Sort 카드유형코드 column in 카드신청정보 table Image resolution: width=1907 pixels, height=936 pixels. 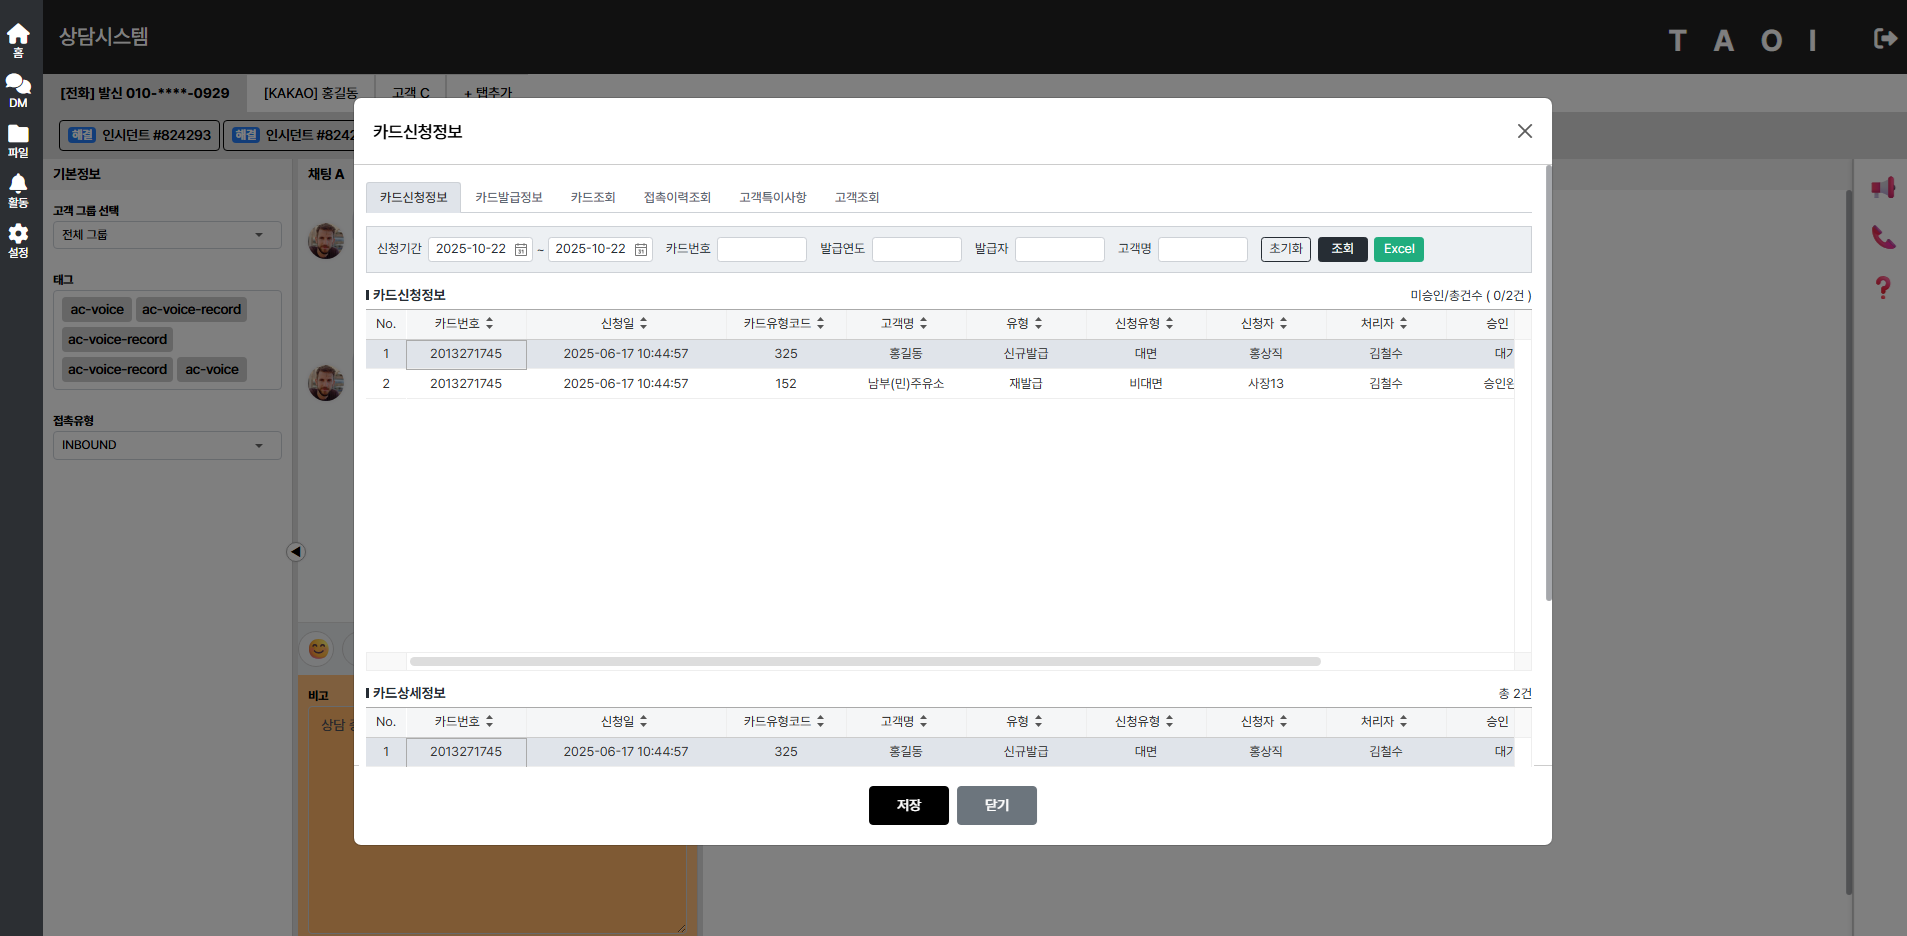pos(820,324)
